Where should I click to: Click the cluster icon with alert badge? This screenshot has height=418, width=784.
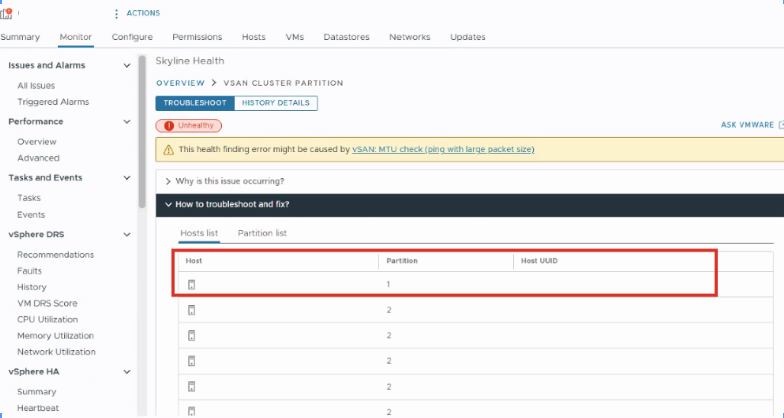[7, 13]
